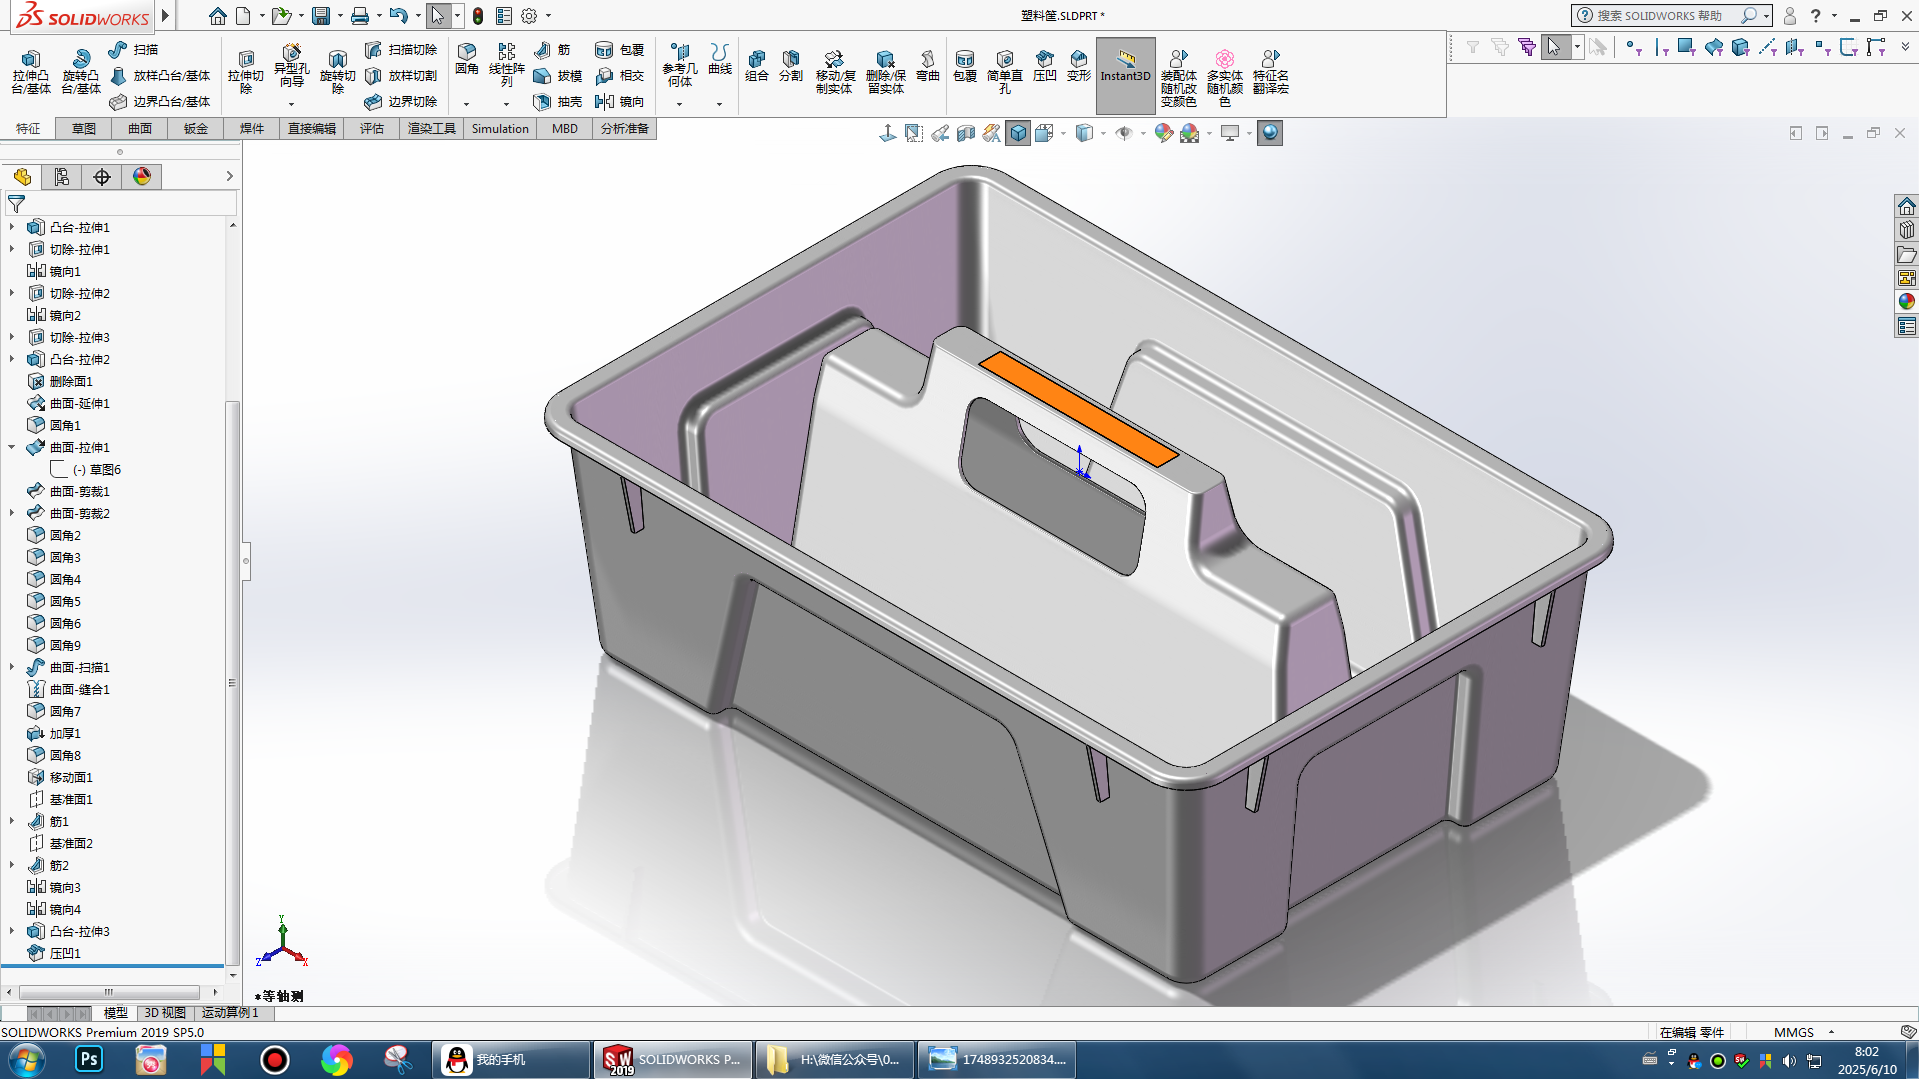Click the 边界切除 boundary cut button
The width and height of the screenshot is (1919, 1079).
pos(401,102)
